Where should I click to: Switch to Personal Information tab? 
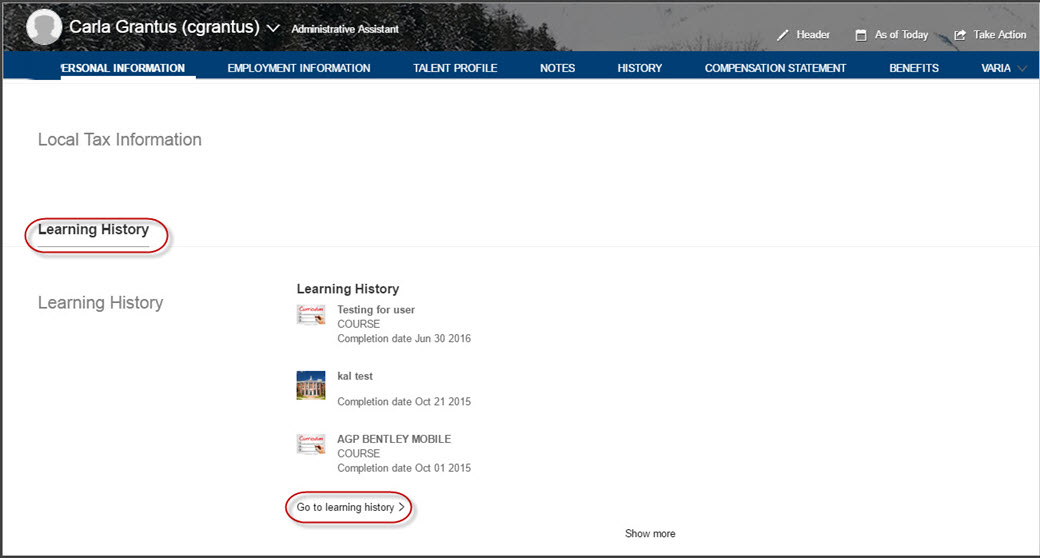pos(123,68)
